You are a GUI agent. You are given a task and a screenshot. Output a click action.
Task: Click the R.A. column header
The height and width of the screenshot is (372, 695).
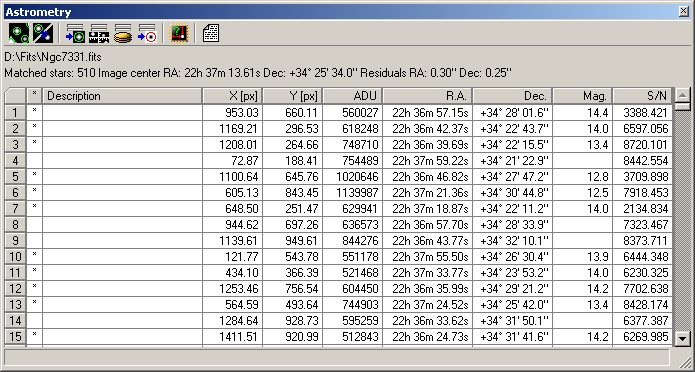point(428,96)
